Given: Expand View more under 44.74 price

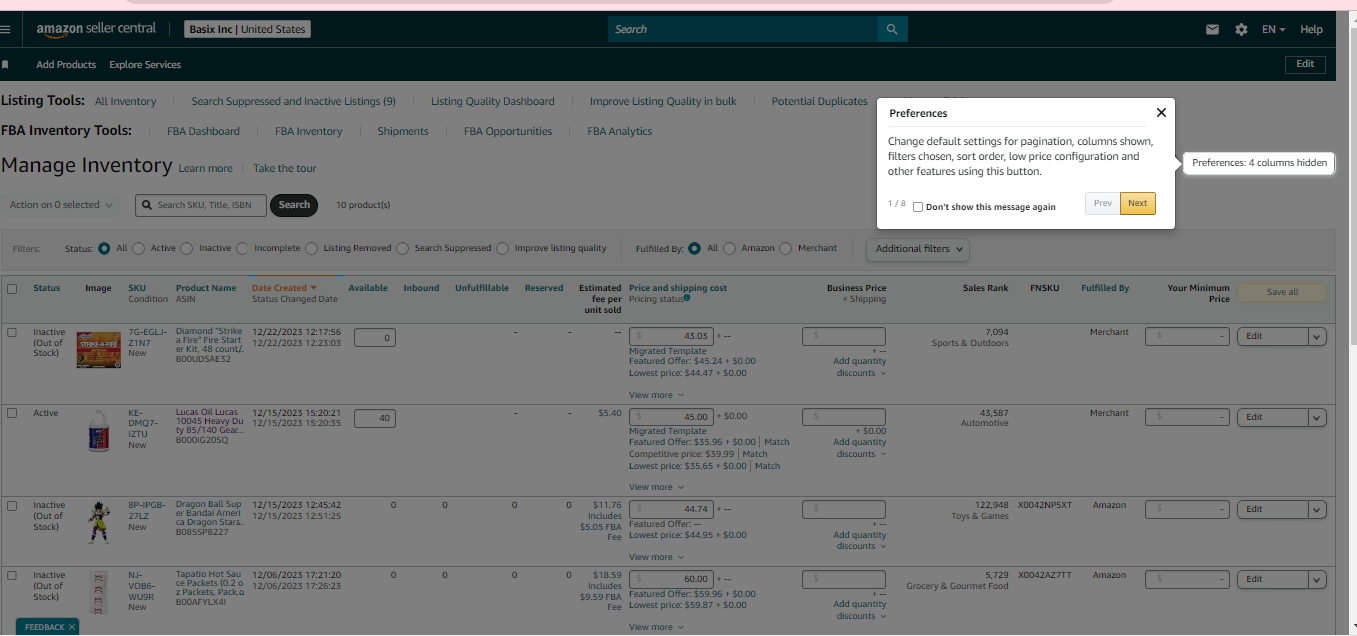Looking at the screenshot, I should pos(656,557).
